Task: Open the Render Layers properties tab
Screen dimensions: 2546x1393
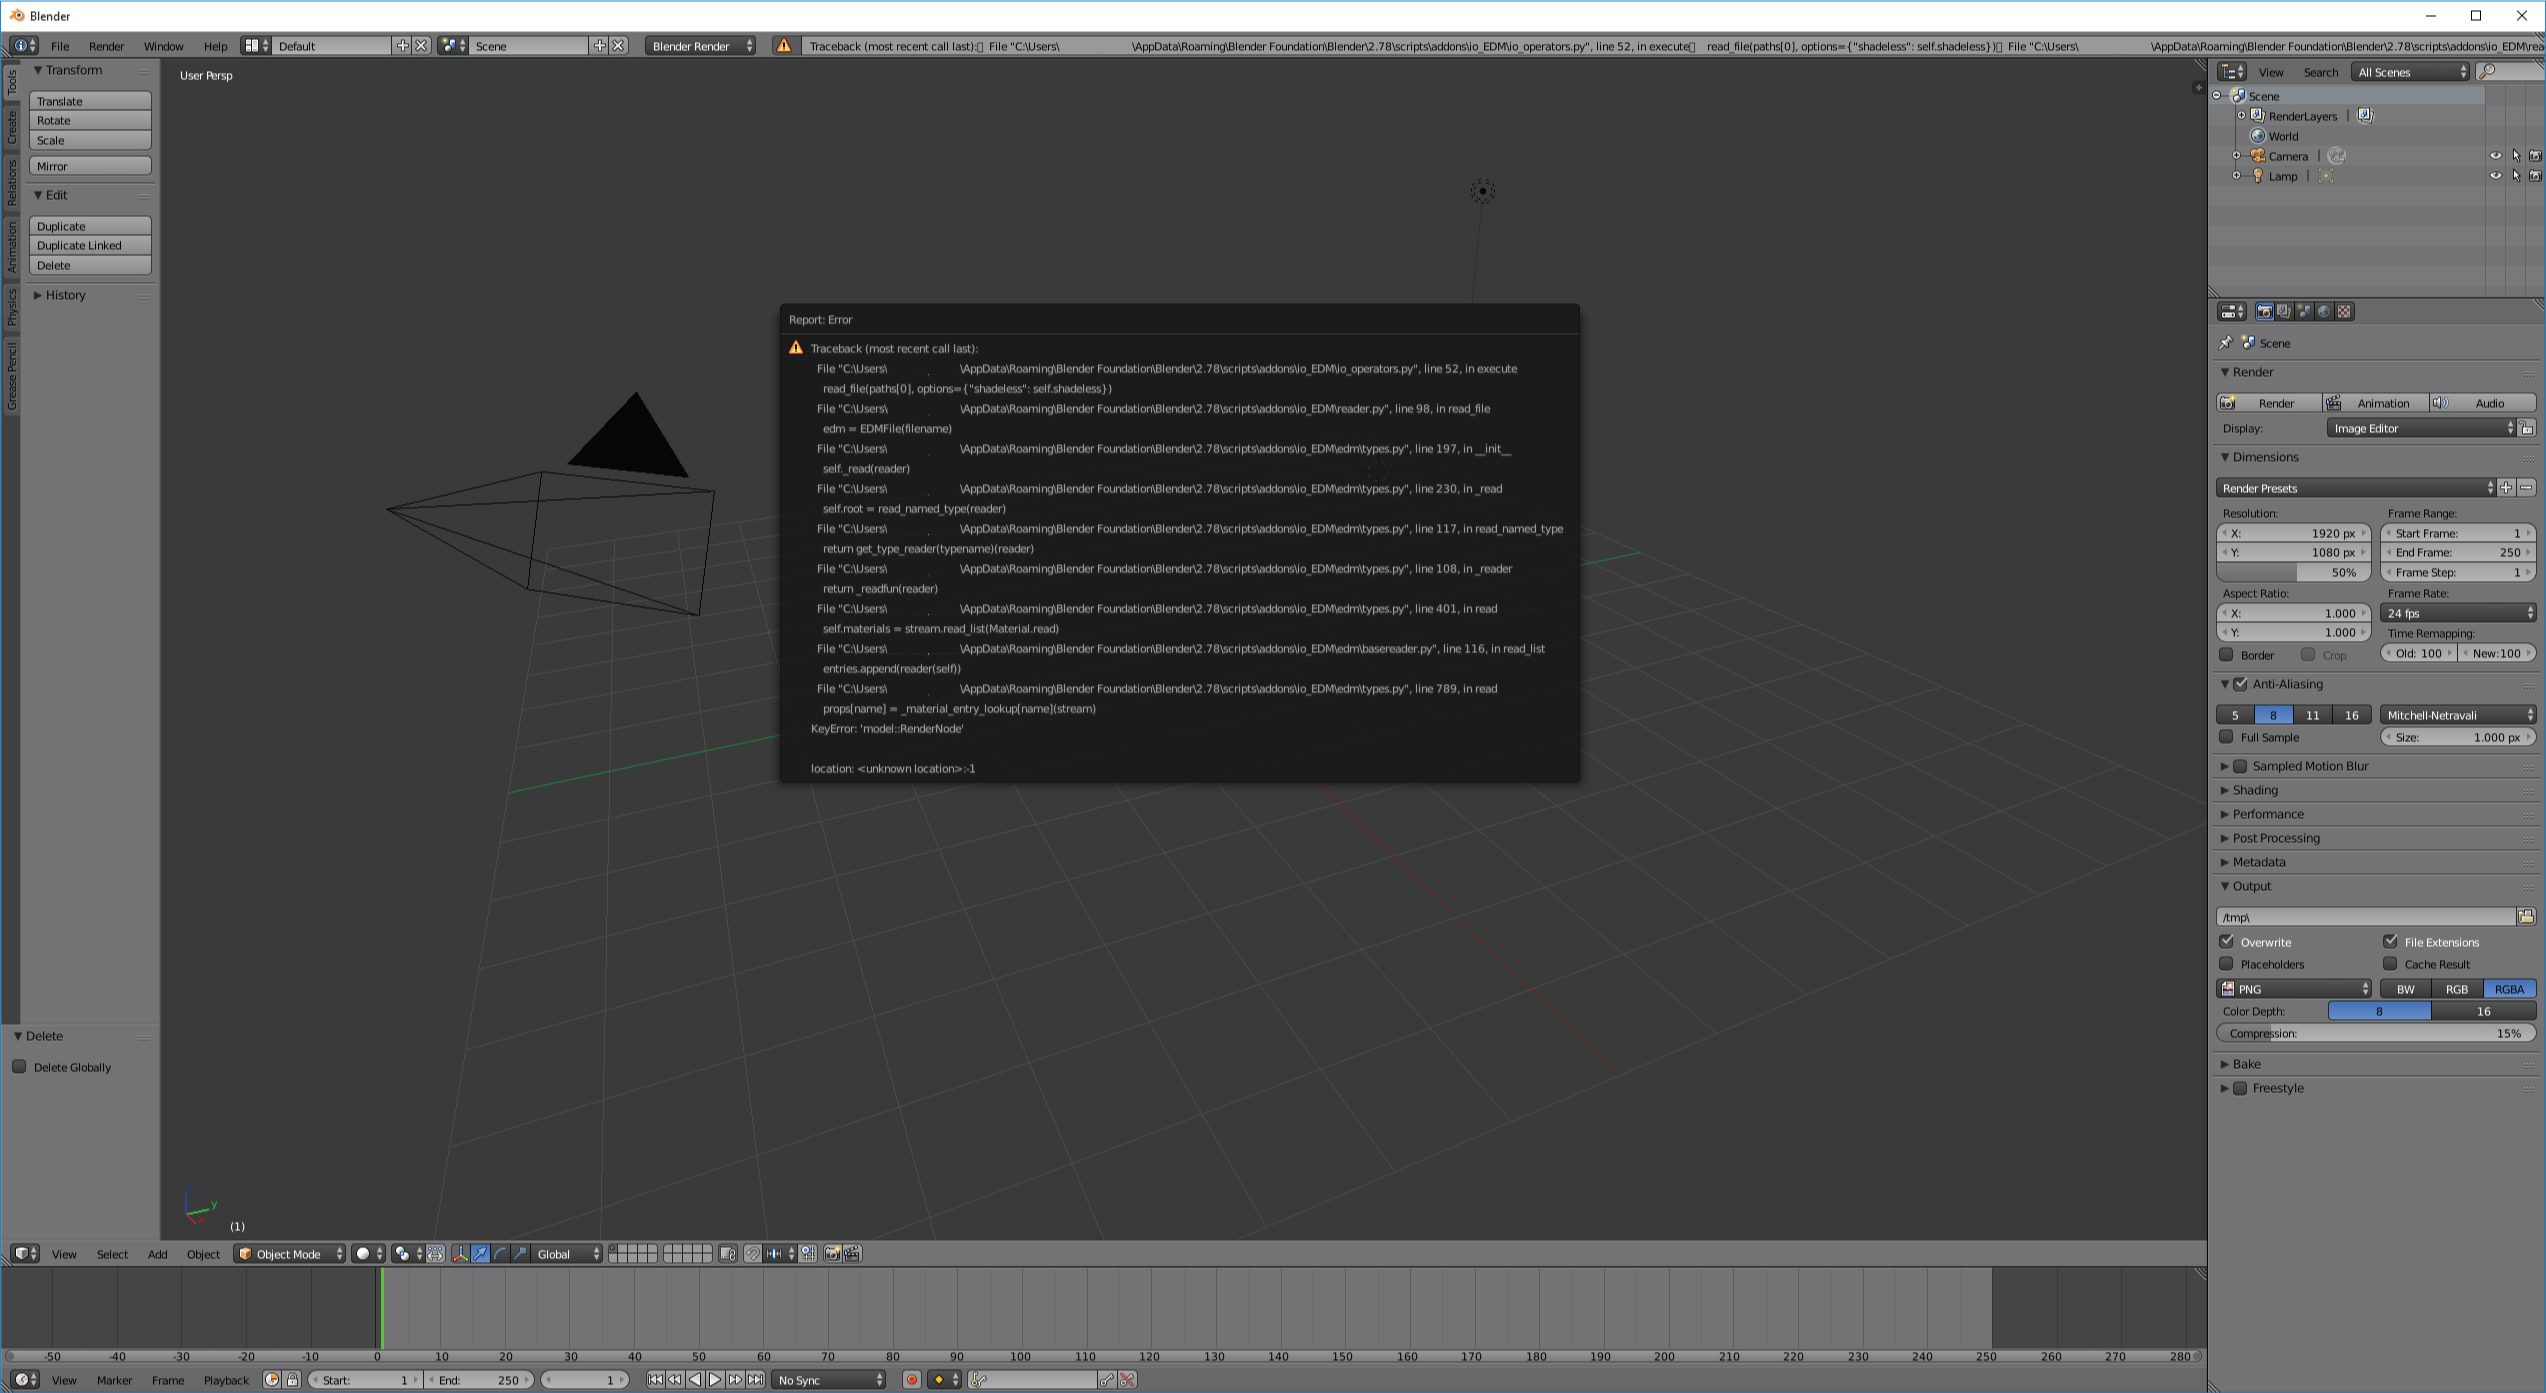Action: tap(2284, 311)
